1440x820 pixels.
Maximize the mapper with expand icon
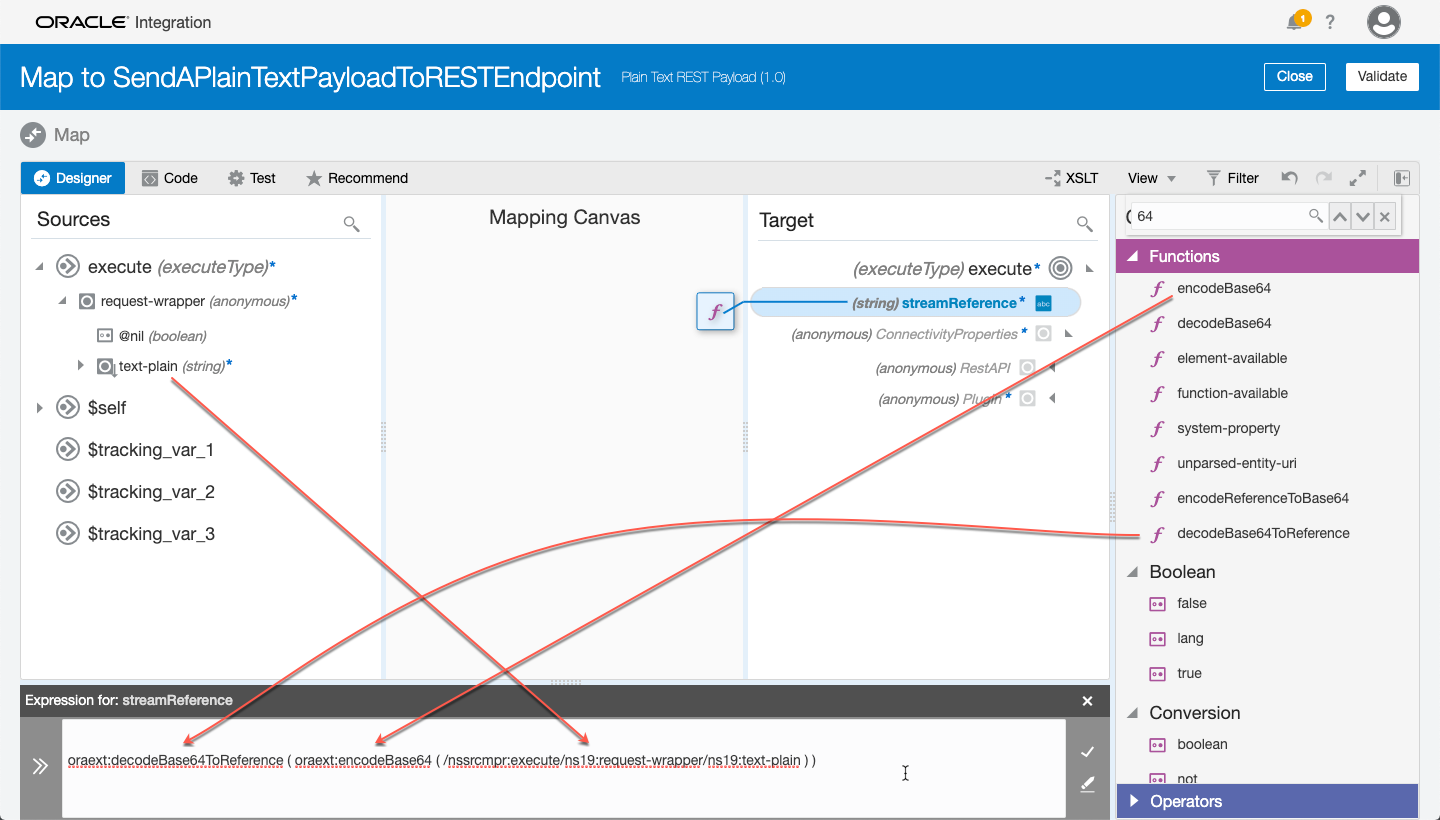pos(1357,178)
